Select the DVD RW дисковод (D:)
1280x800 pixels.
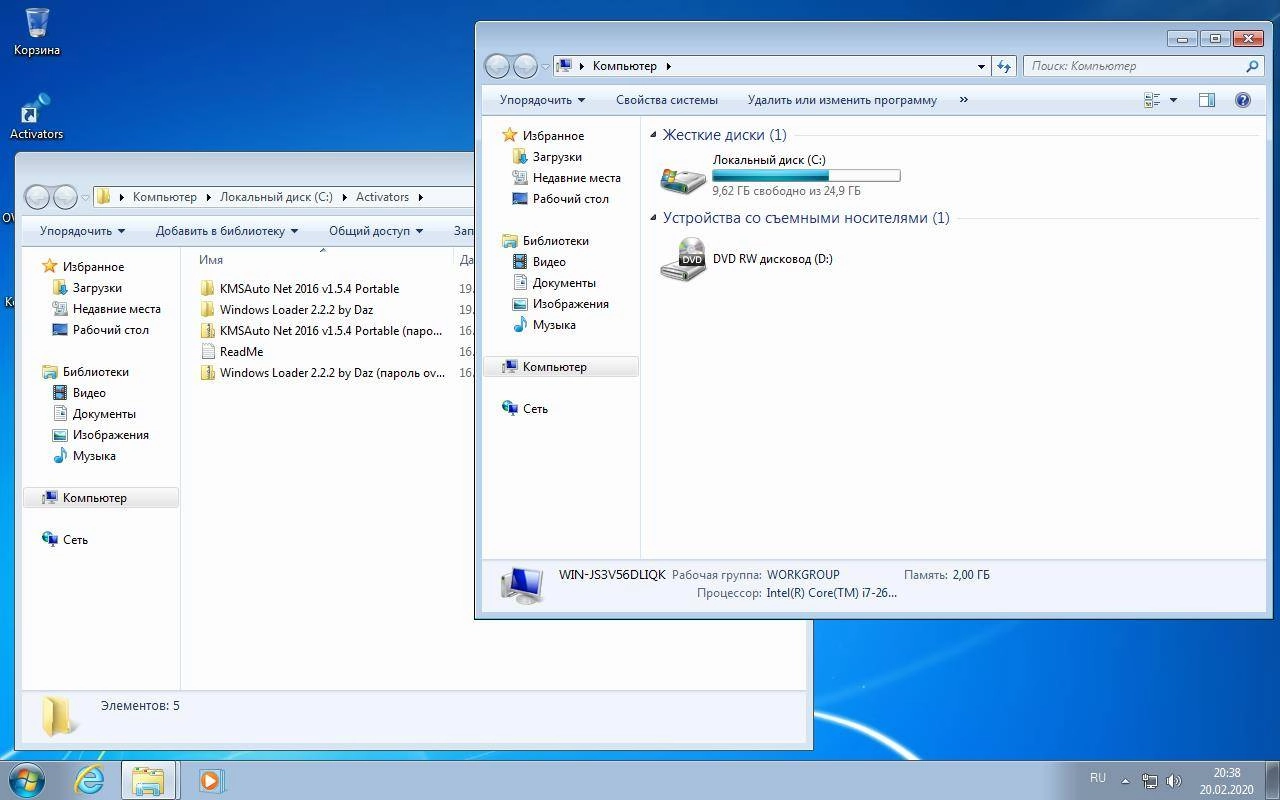(746, 259)
